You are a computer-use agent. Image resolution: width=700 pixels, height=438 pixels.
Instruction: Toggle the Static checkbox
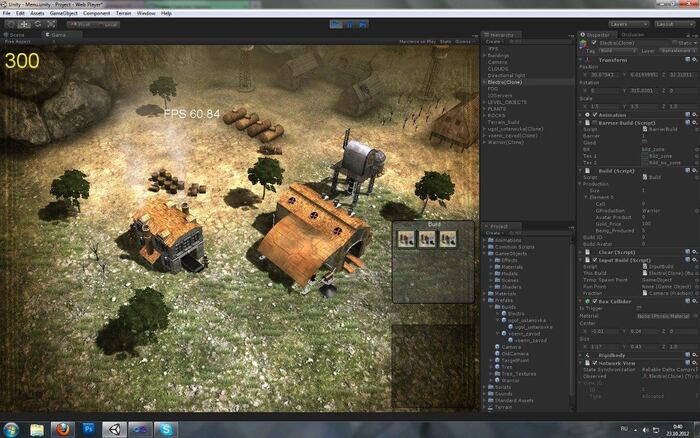(x=675, y=43)
